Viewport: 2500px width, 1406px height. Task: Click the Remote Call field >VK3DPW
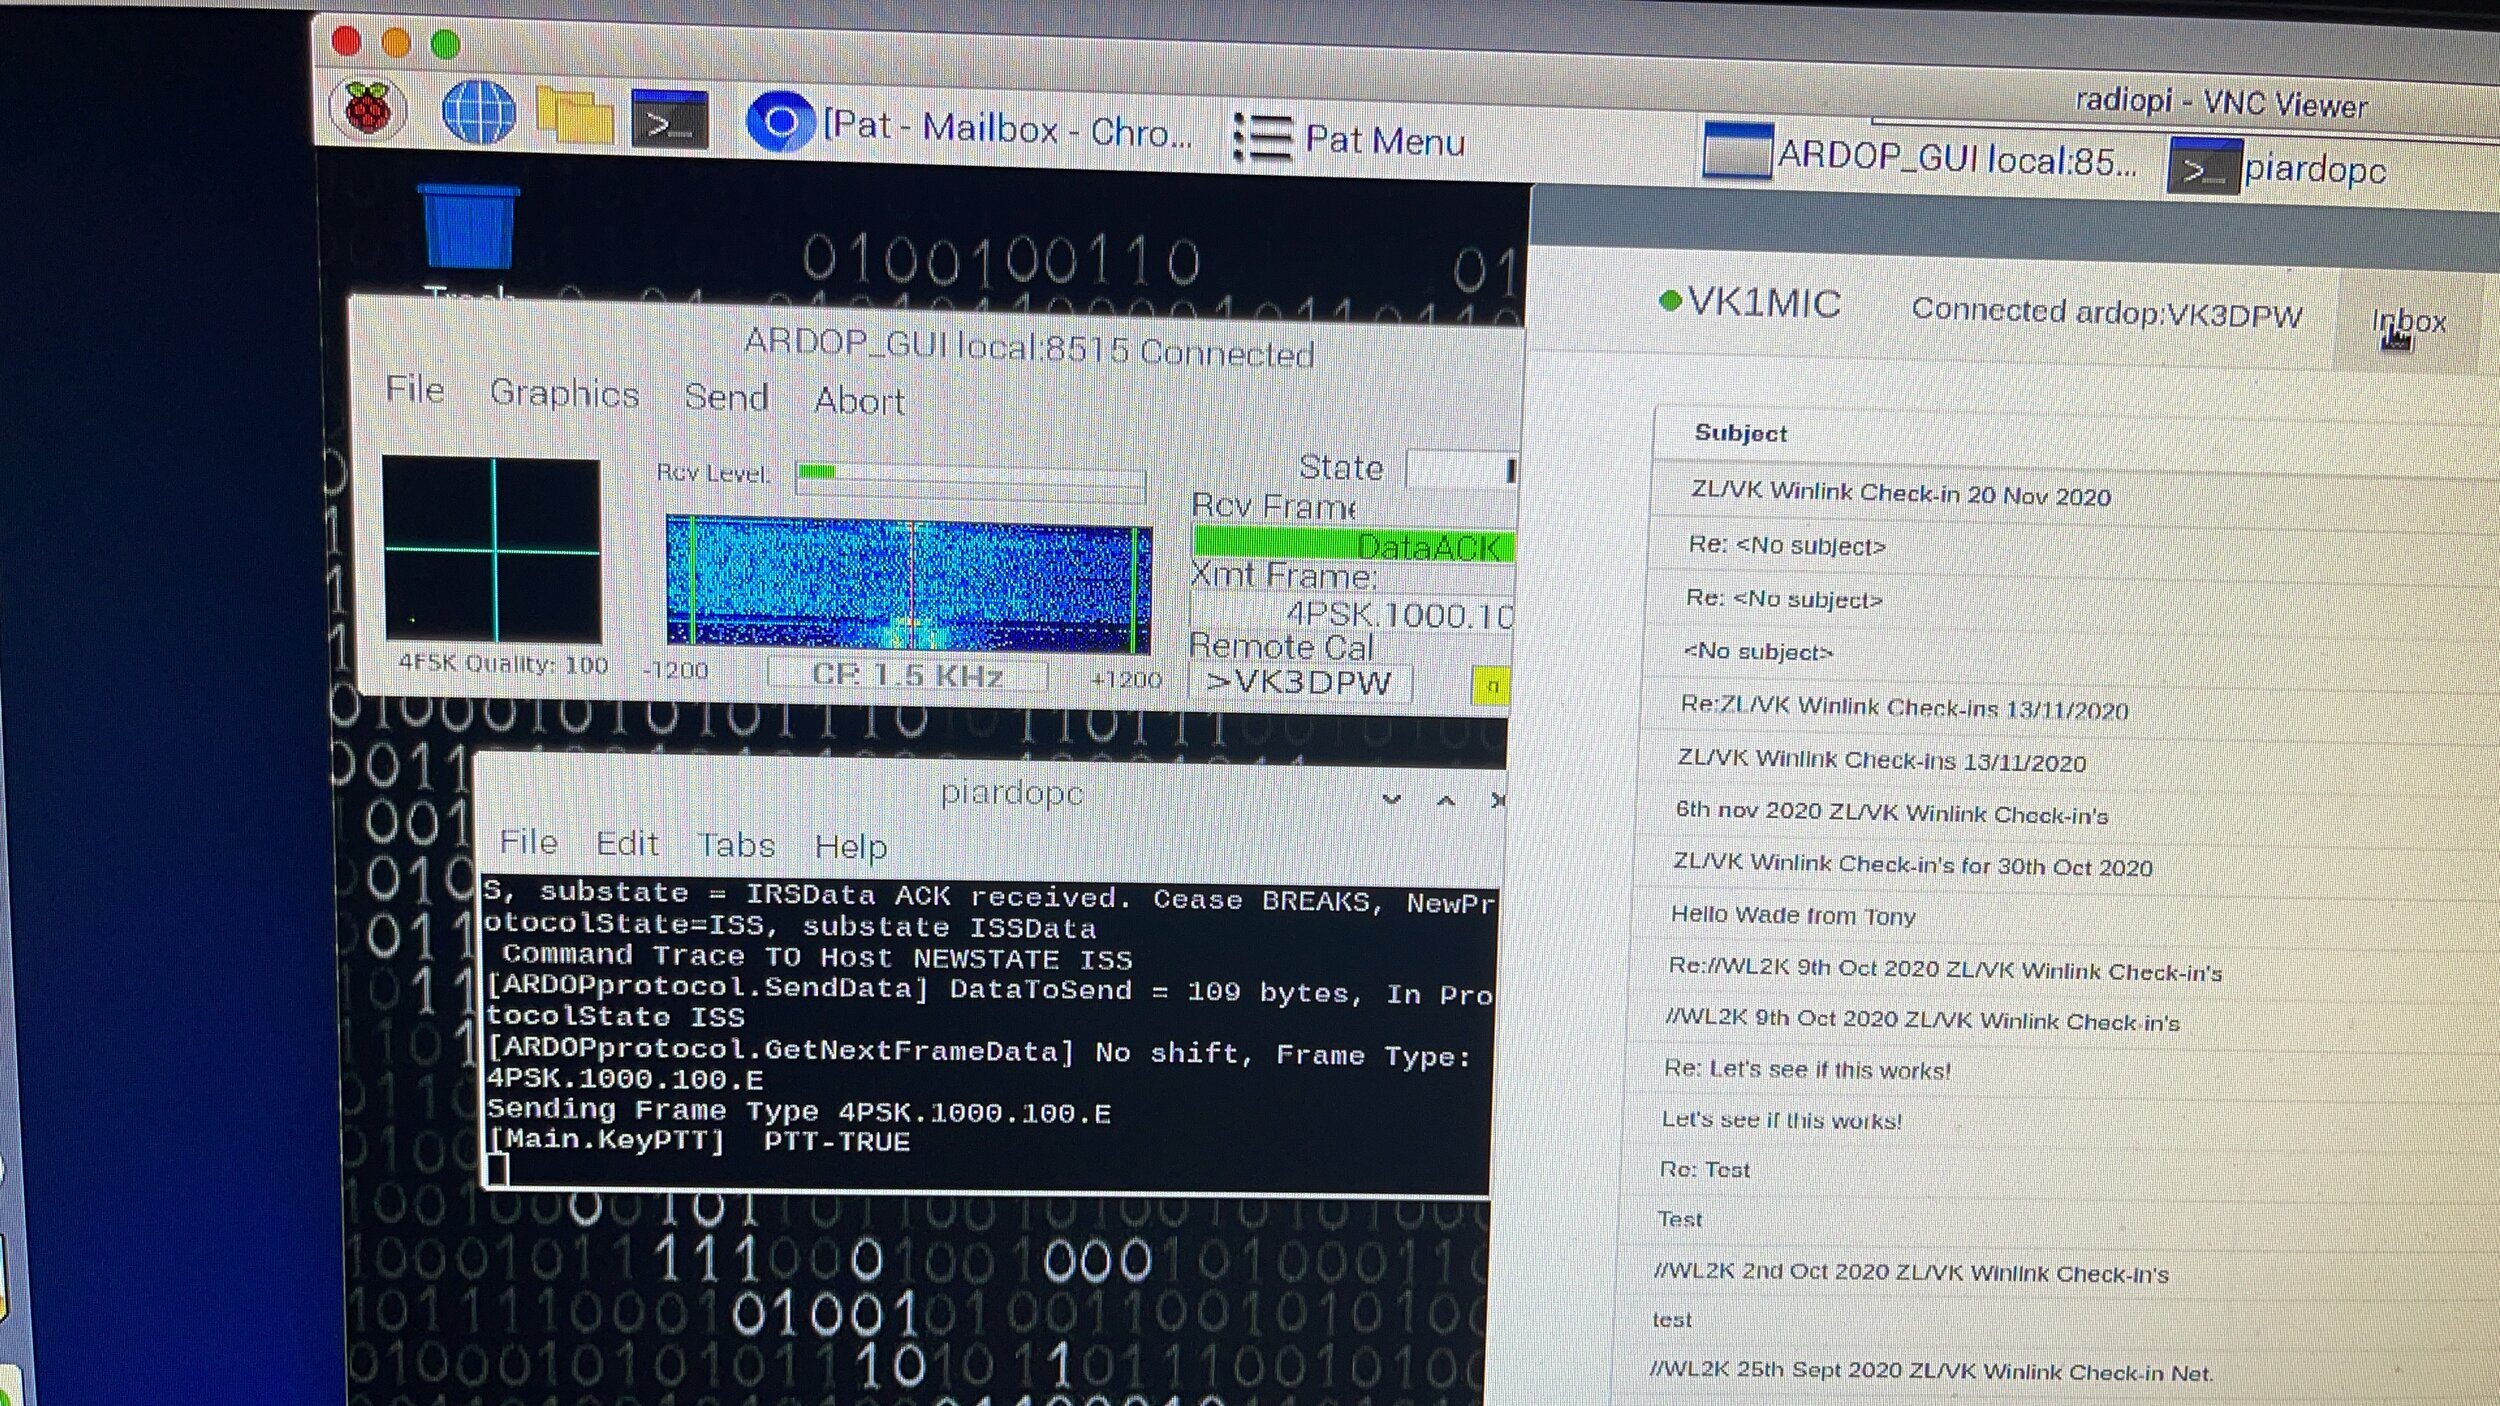(1299, 683)
